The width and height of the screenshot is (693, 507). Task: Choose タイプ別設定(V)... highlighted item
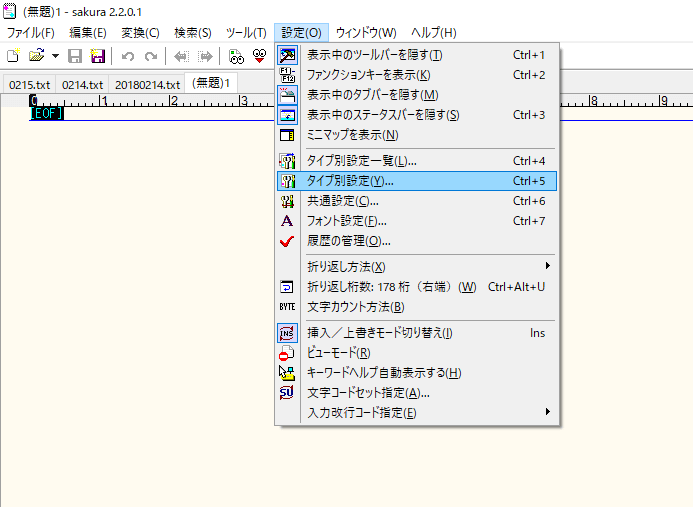(x=417, y=181)
